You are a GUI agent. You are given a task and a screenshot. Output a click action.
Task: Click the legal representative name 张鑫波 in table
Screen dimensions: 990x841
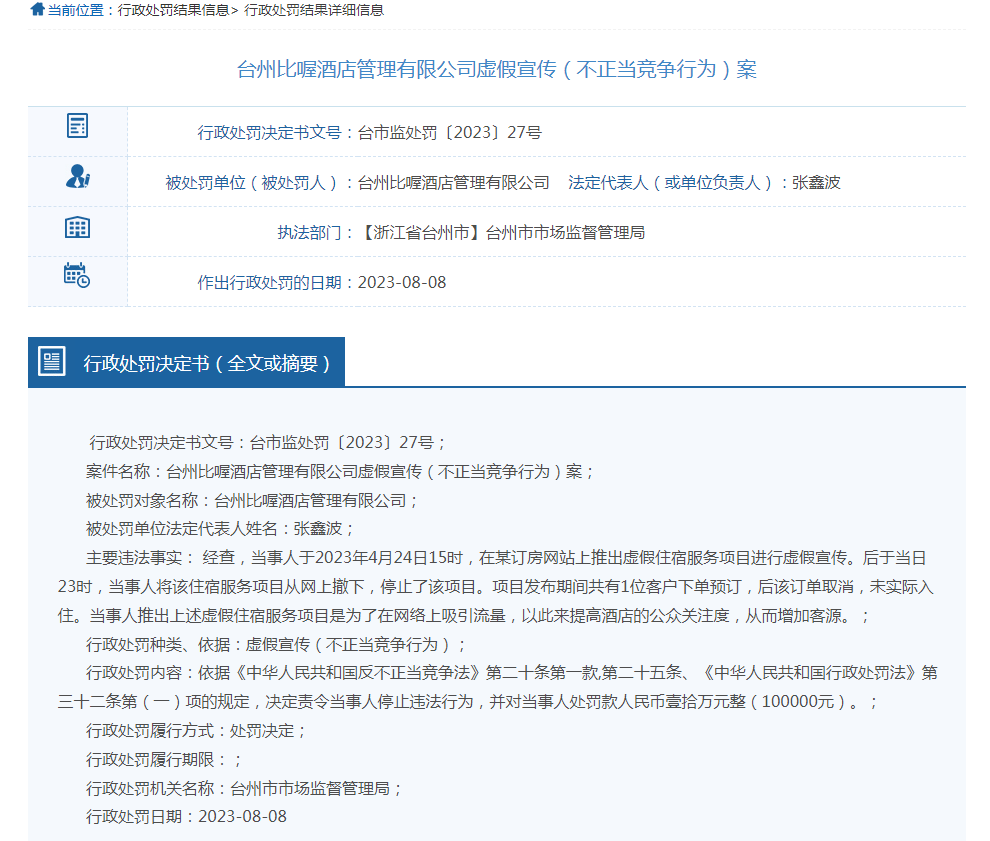[x=816, y=182]
